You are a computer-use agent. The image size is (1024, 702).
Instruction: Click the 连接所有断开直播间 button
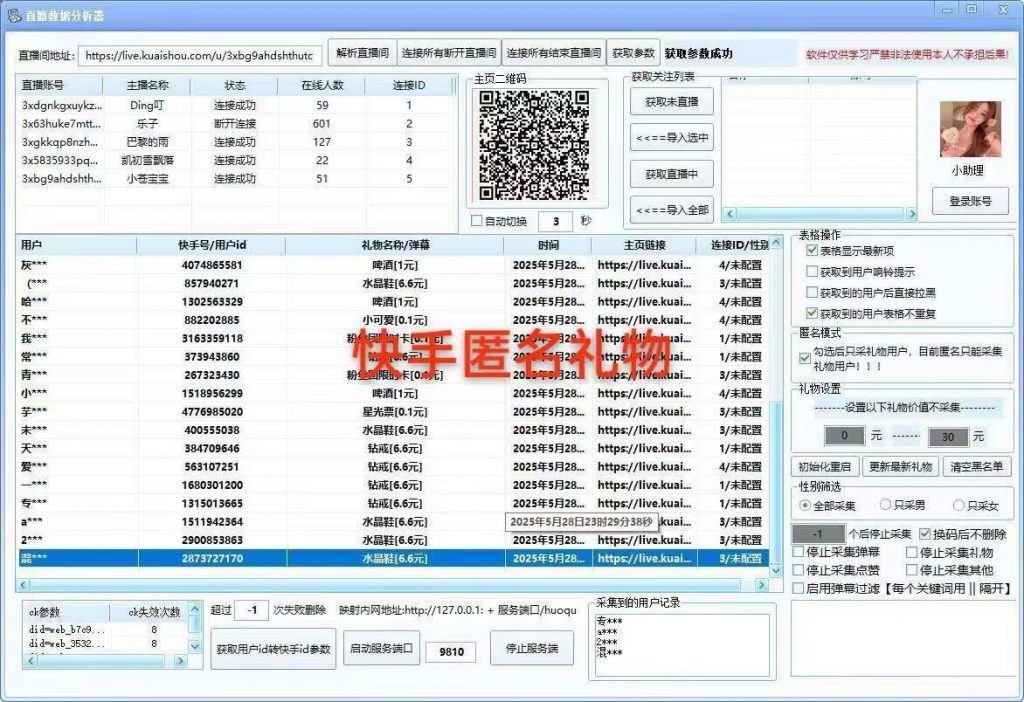coord(448,53)
